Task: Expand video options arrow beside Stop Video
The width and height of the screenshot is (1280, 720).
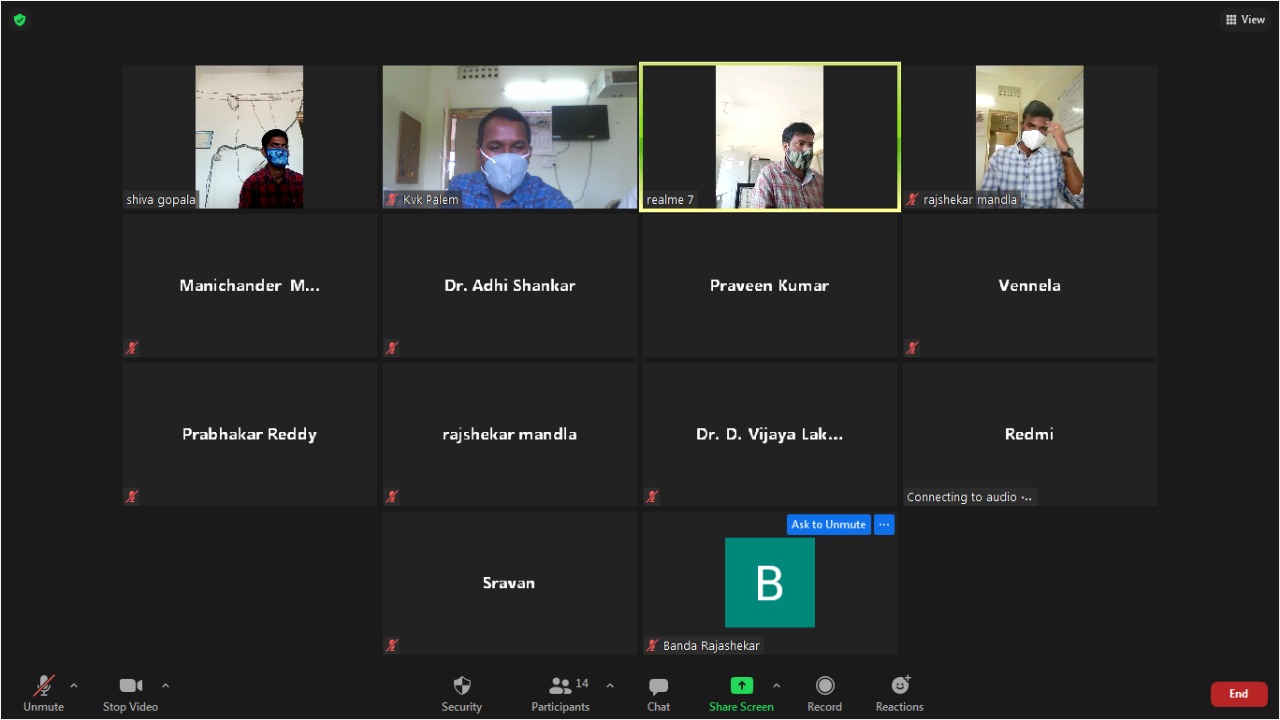Action: point(166,685)
